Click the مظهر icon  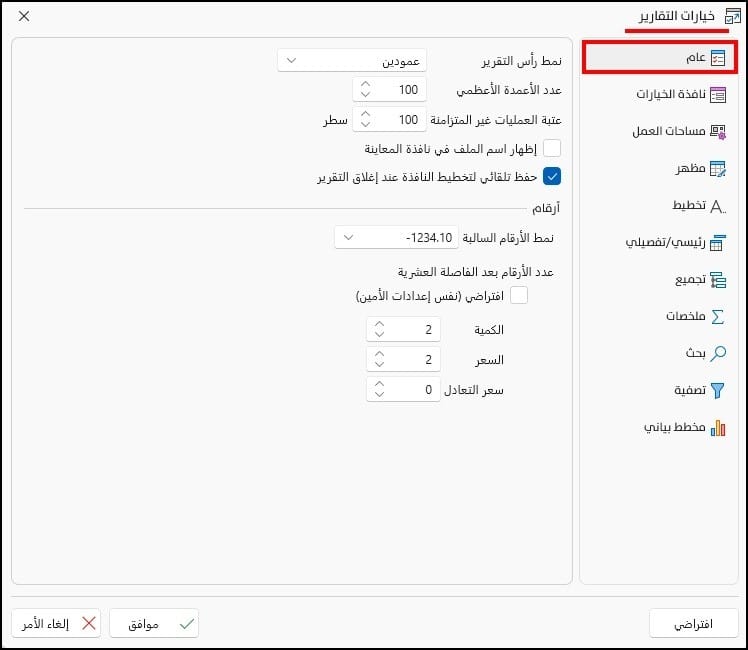click(x=717, y=168)
